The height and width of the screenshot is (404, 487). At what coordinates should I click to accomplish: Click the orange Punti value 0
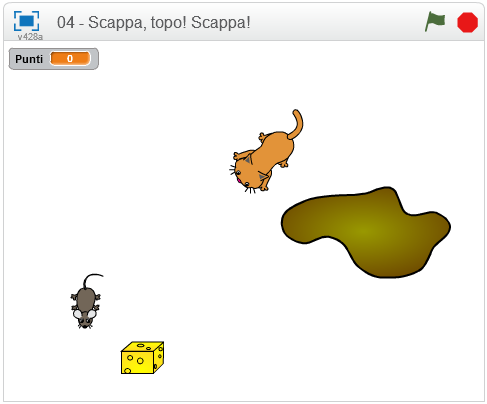click(x=70, y=59)
